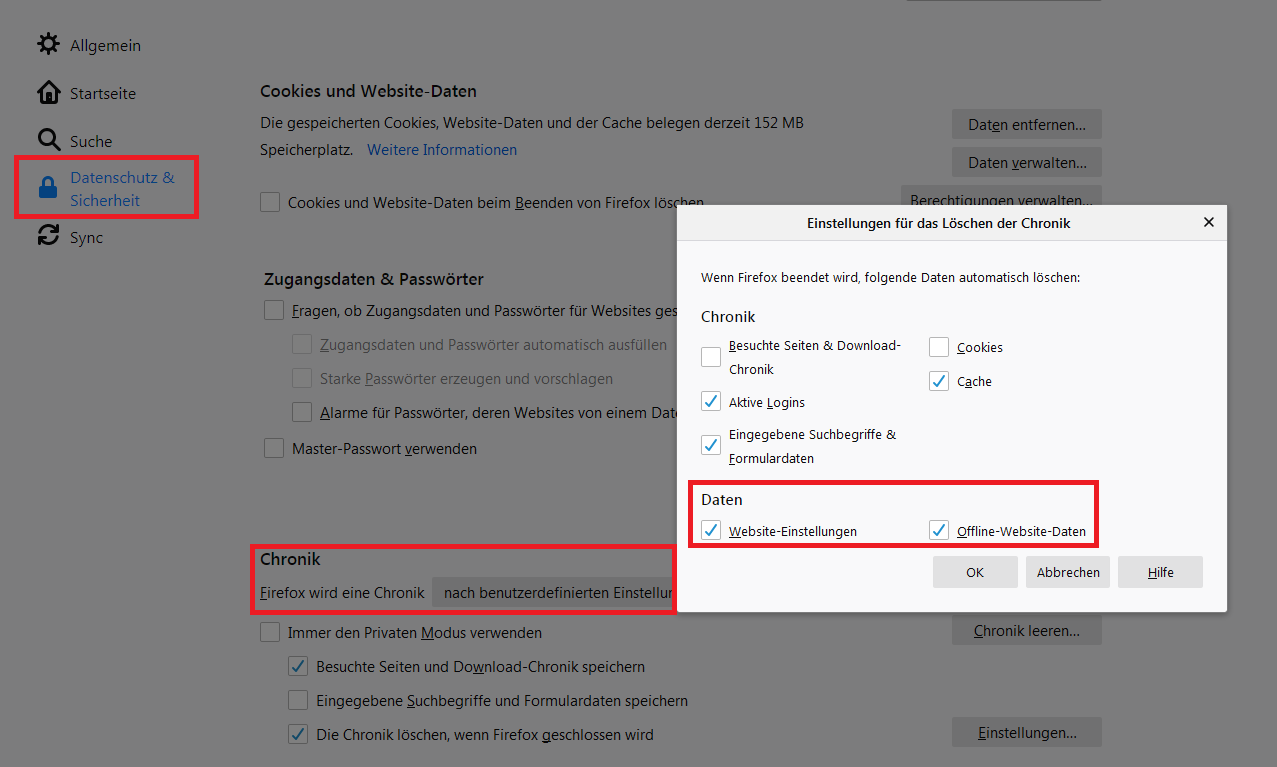Check Immer den Privaten Modus verwenden
Image resolution: width=1277 pixels, height=767 pixels.
click(x=270, y=632)
